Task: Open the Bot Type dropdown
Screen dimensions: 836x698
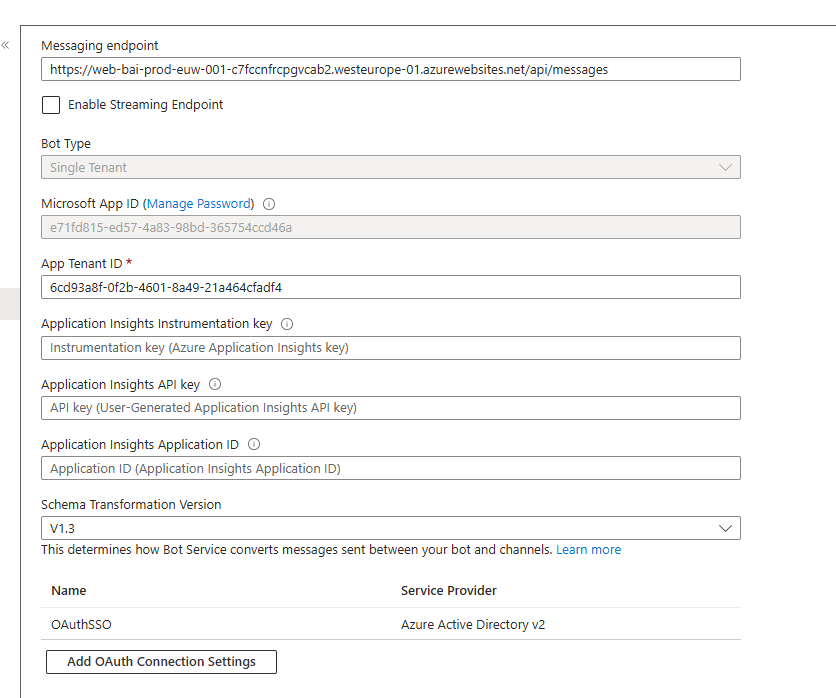Action: coord(390,167)
